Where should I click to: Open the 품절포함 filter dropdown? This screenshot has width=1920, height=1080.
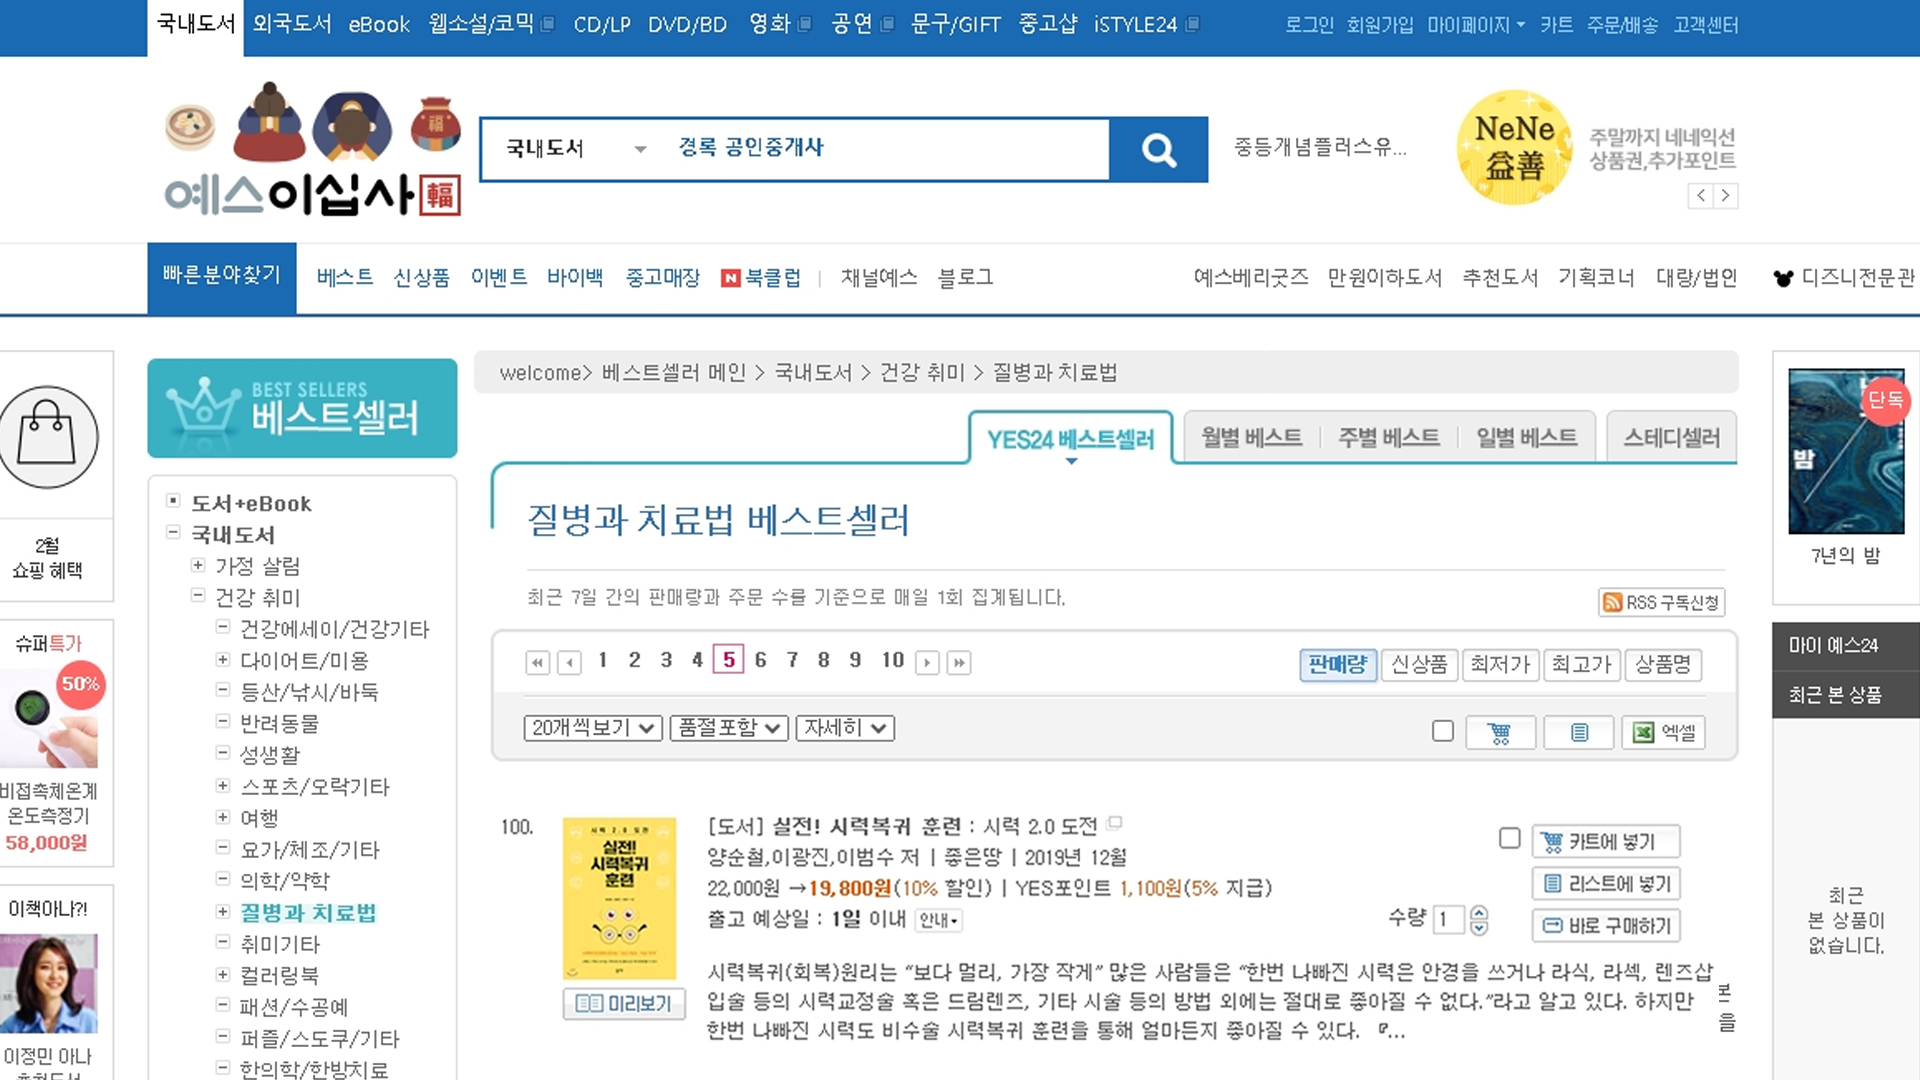[x=729, y=728]
